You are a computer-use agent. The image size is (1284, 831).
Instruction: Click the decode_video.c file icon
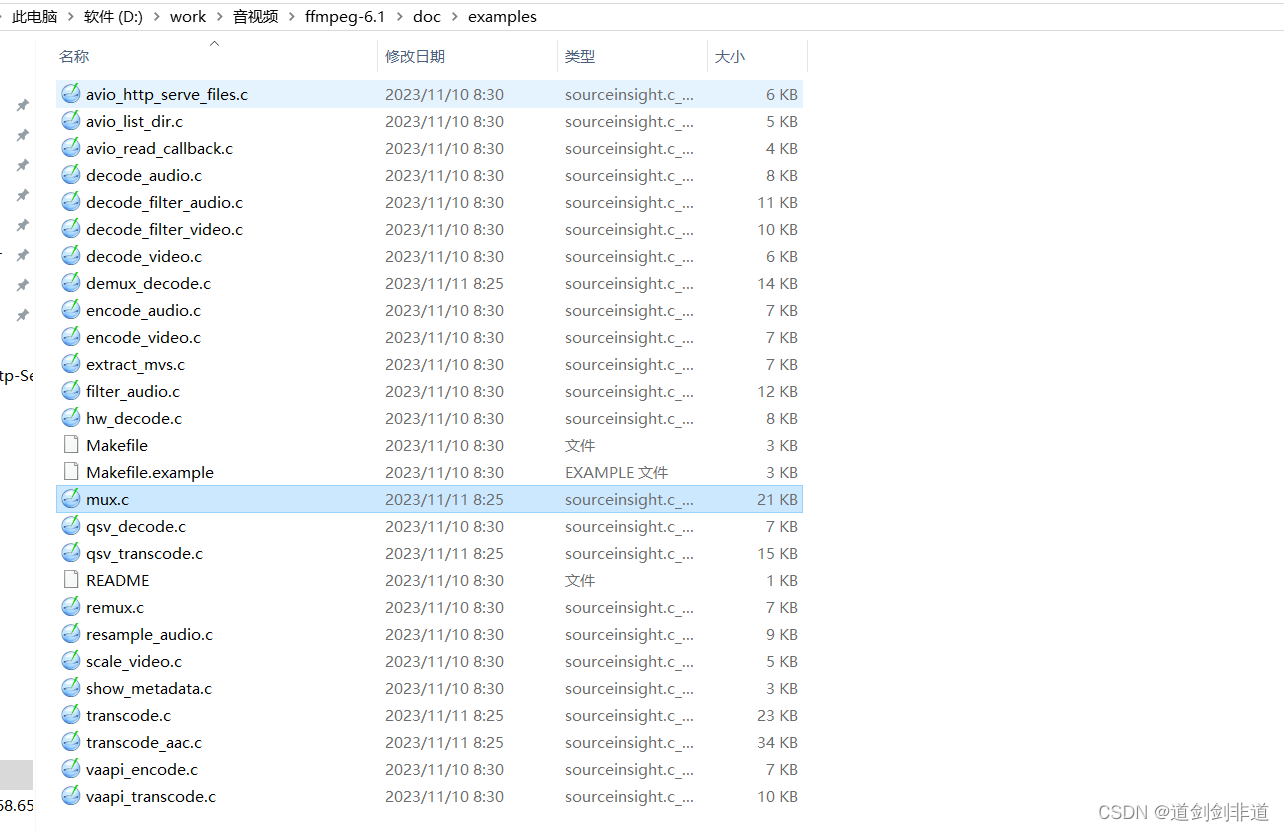[x=70, y=256]
